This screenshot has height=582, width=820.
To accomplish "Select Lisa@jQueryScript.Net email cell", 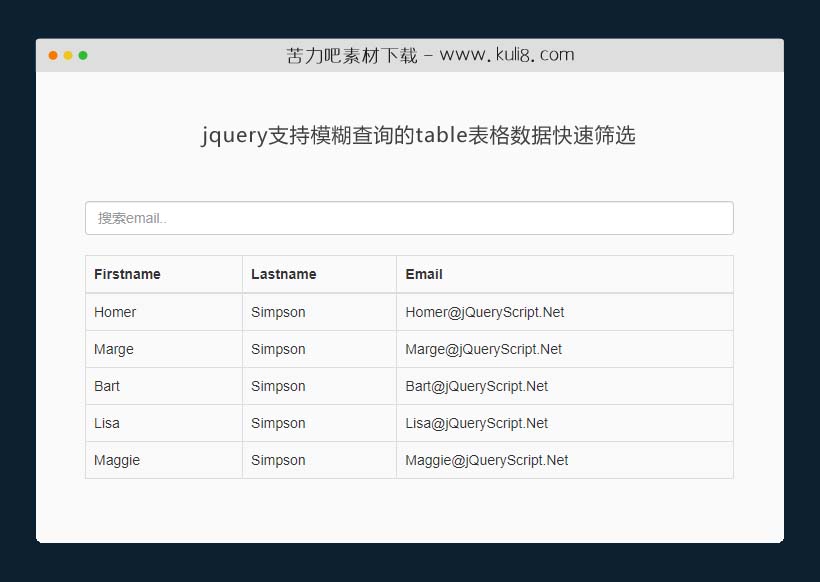I will pos(475,422).
